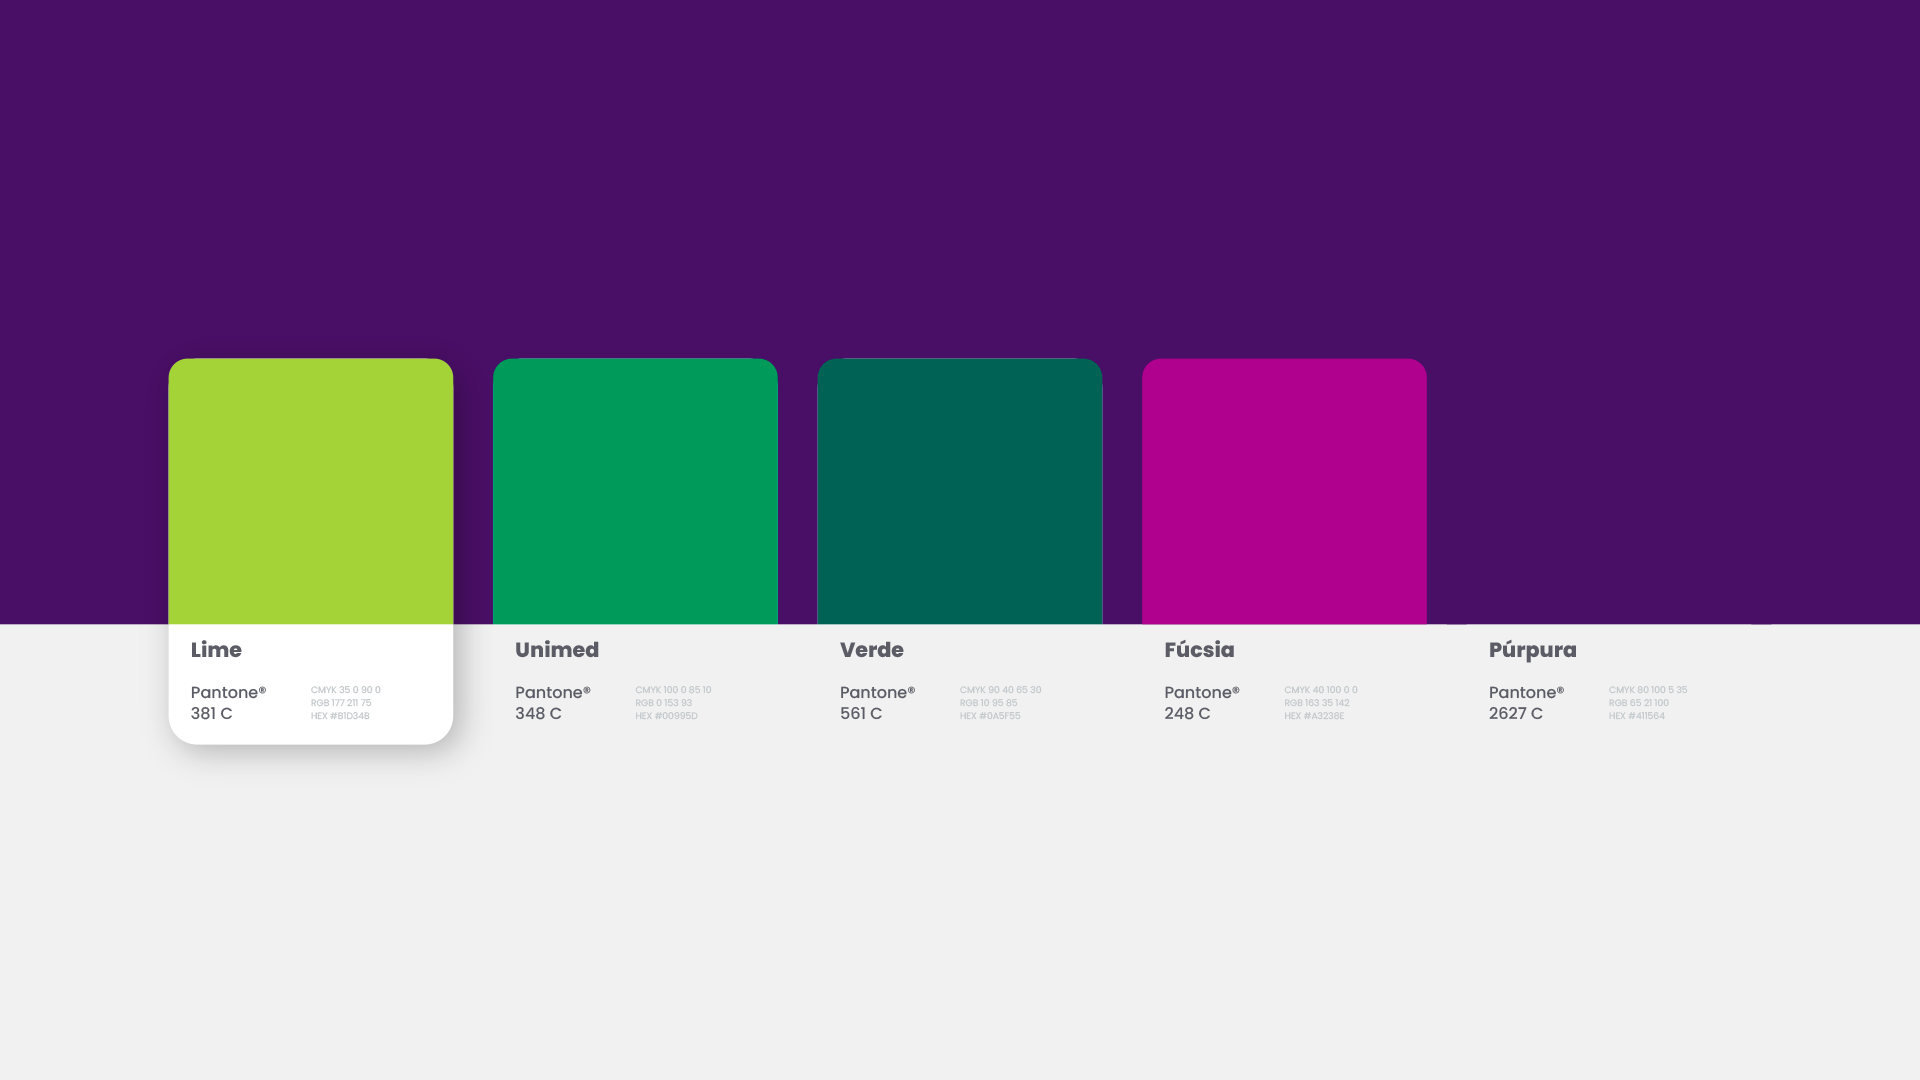Viewport: 1920px width, 1080px height.
Task: Click the 'HEX #411564' value
Action: pyautogui.click(x=1637, y=716)
